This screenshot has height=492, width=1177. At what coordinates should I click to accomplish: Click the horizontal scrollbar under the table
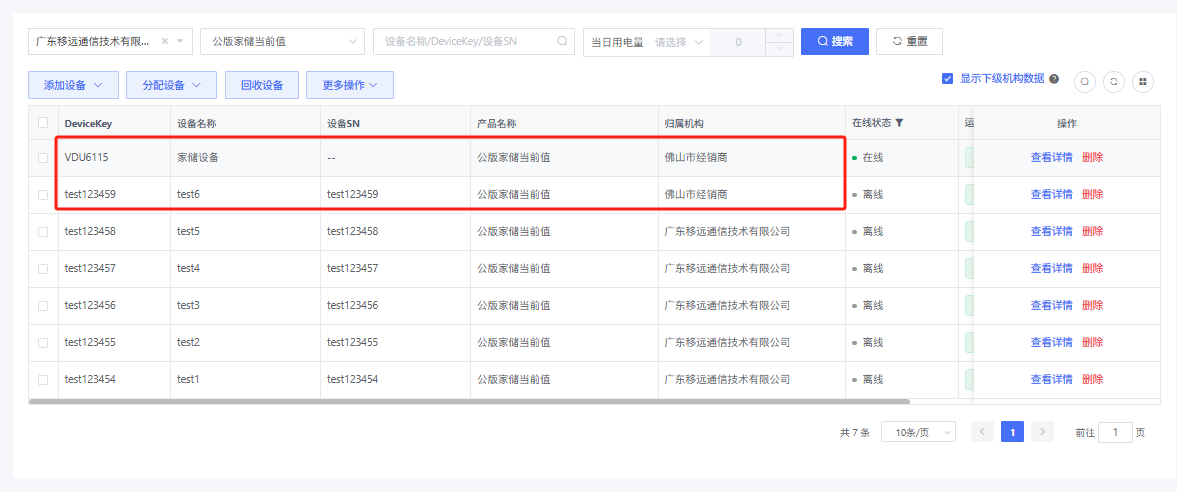point(468,402)
